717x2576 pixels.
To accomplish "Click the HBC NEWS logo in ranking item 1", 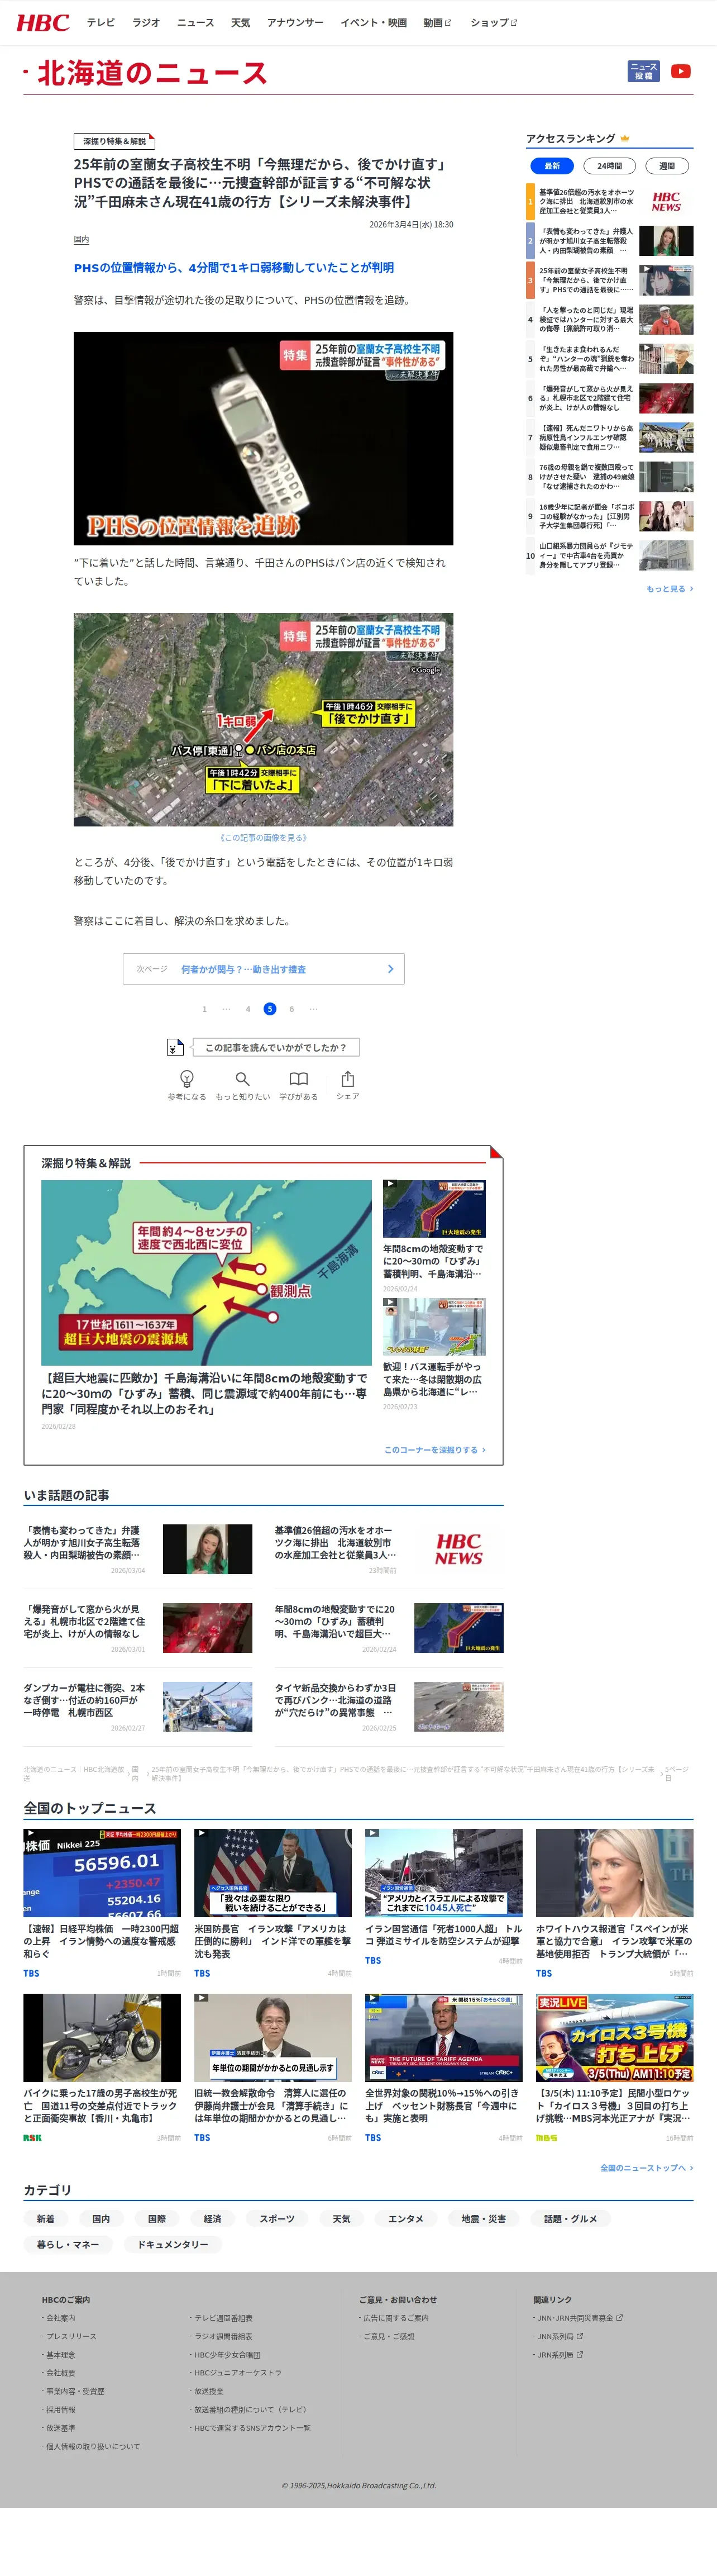I will pyautogui.click(x=666, y=201).
